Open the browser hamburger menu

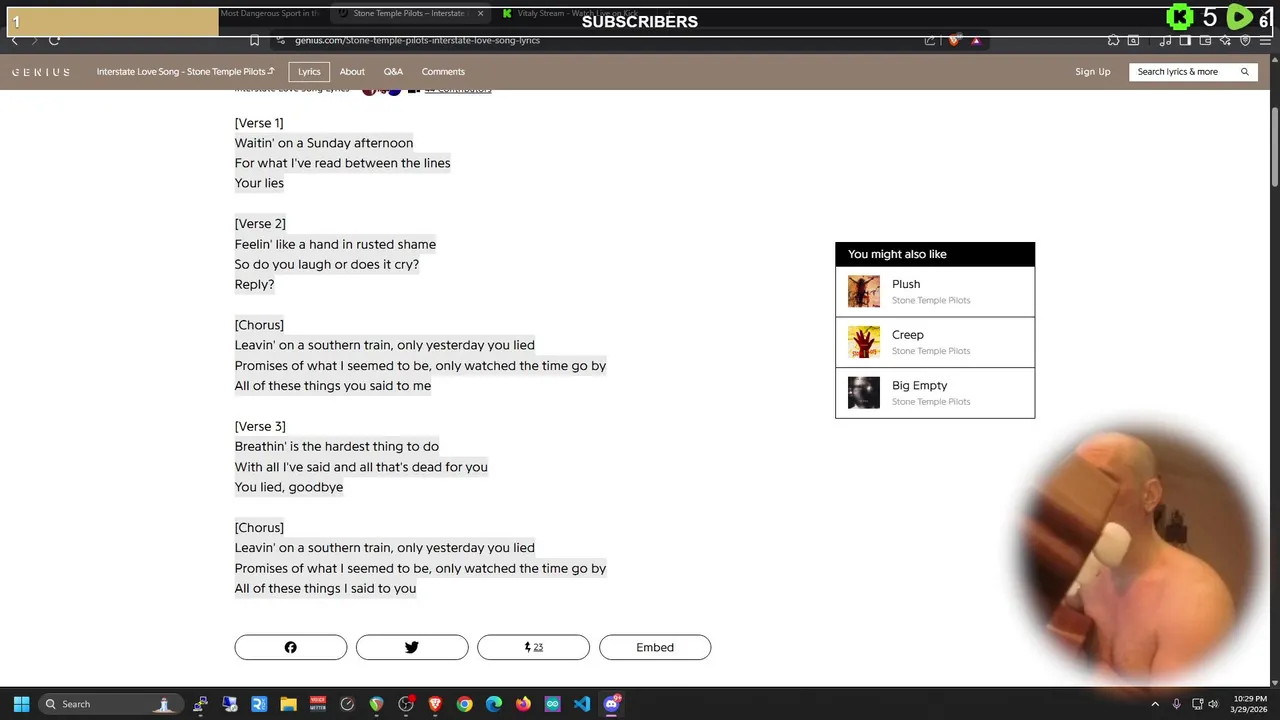1265,40
